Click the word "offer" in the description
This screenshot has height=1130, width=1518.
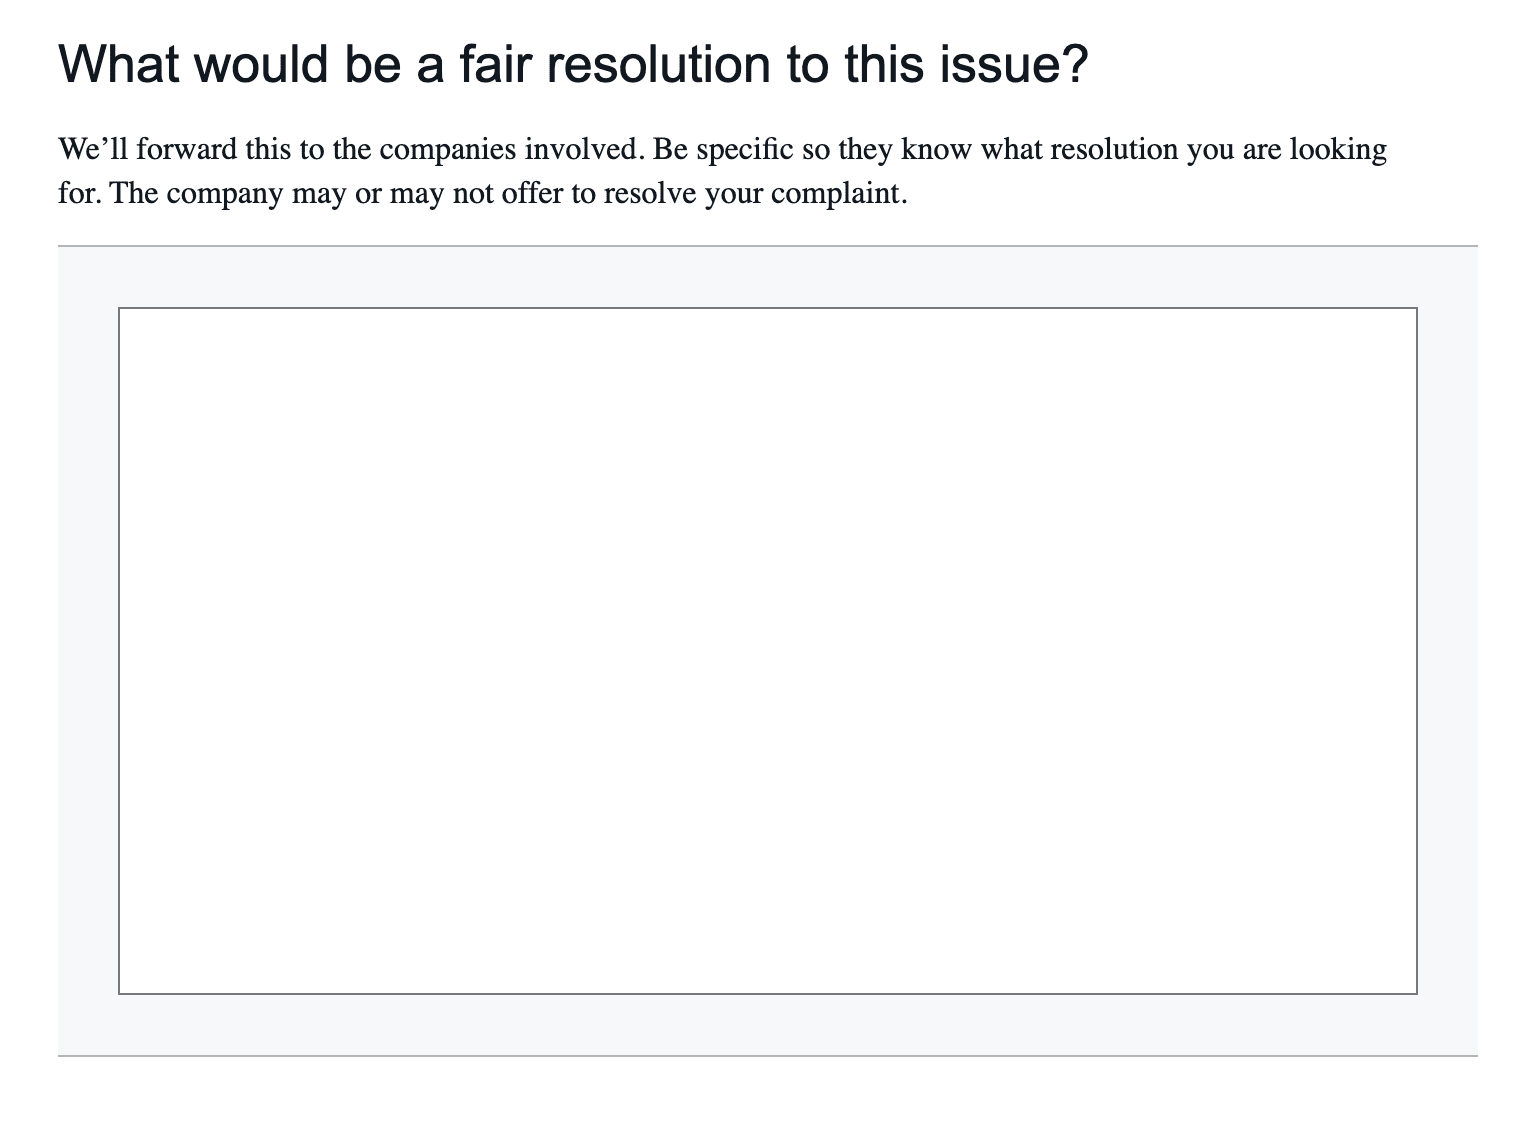(531, 193)
